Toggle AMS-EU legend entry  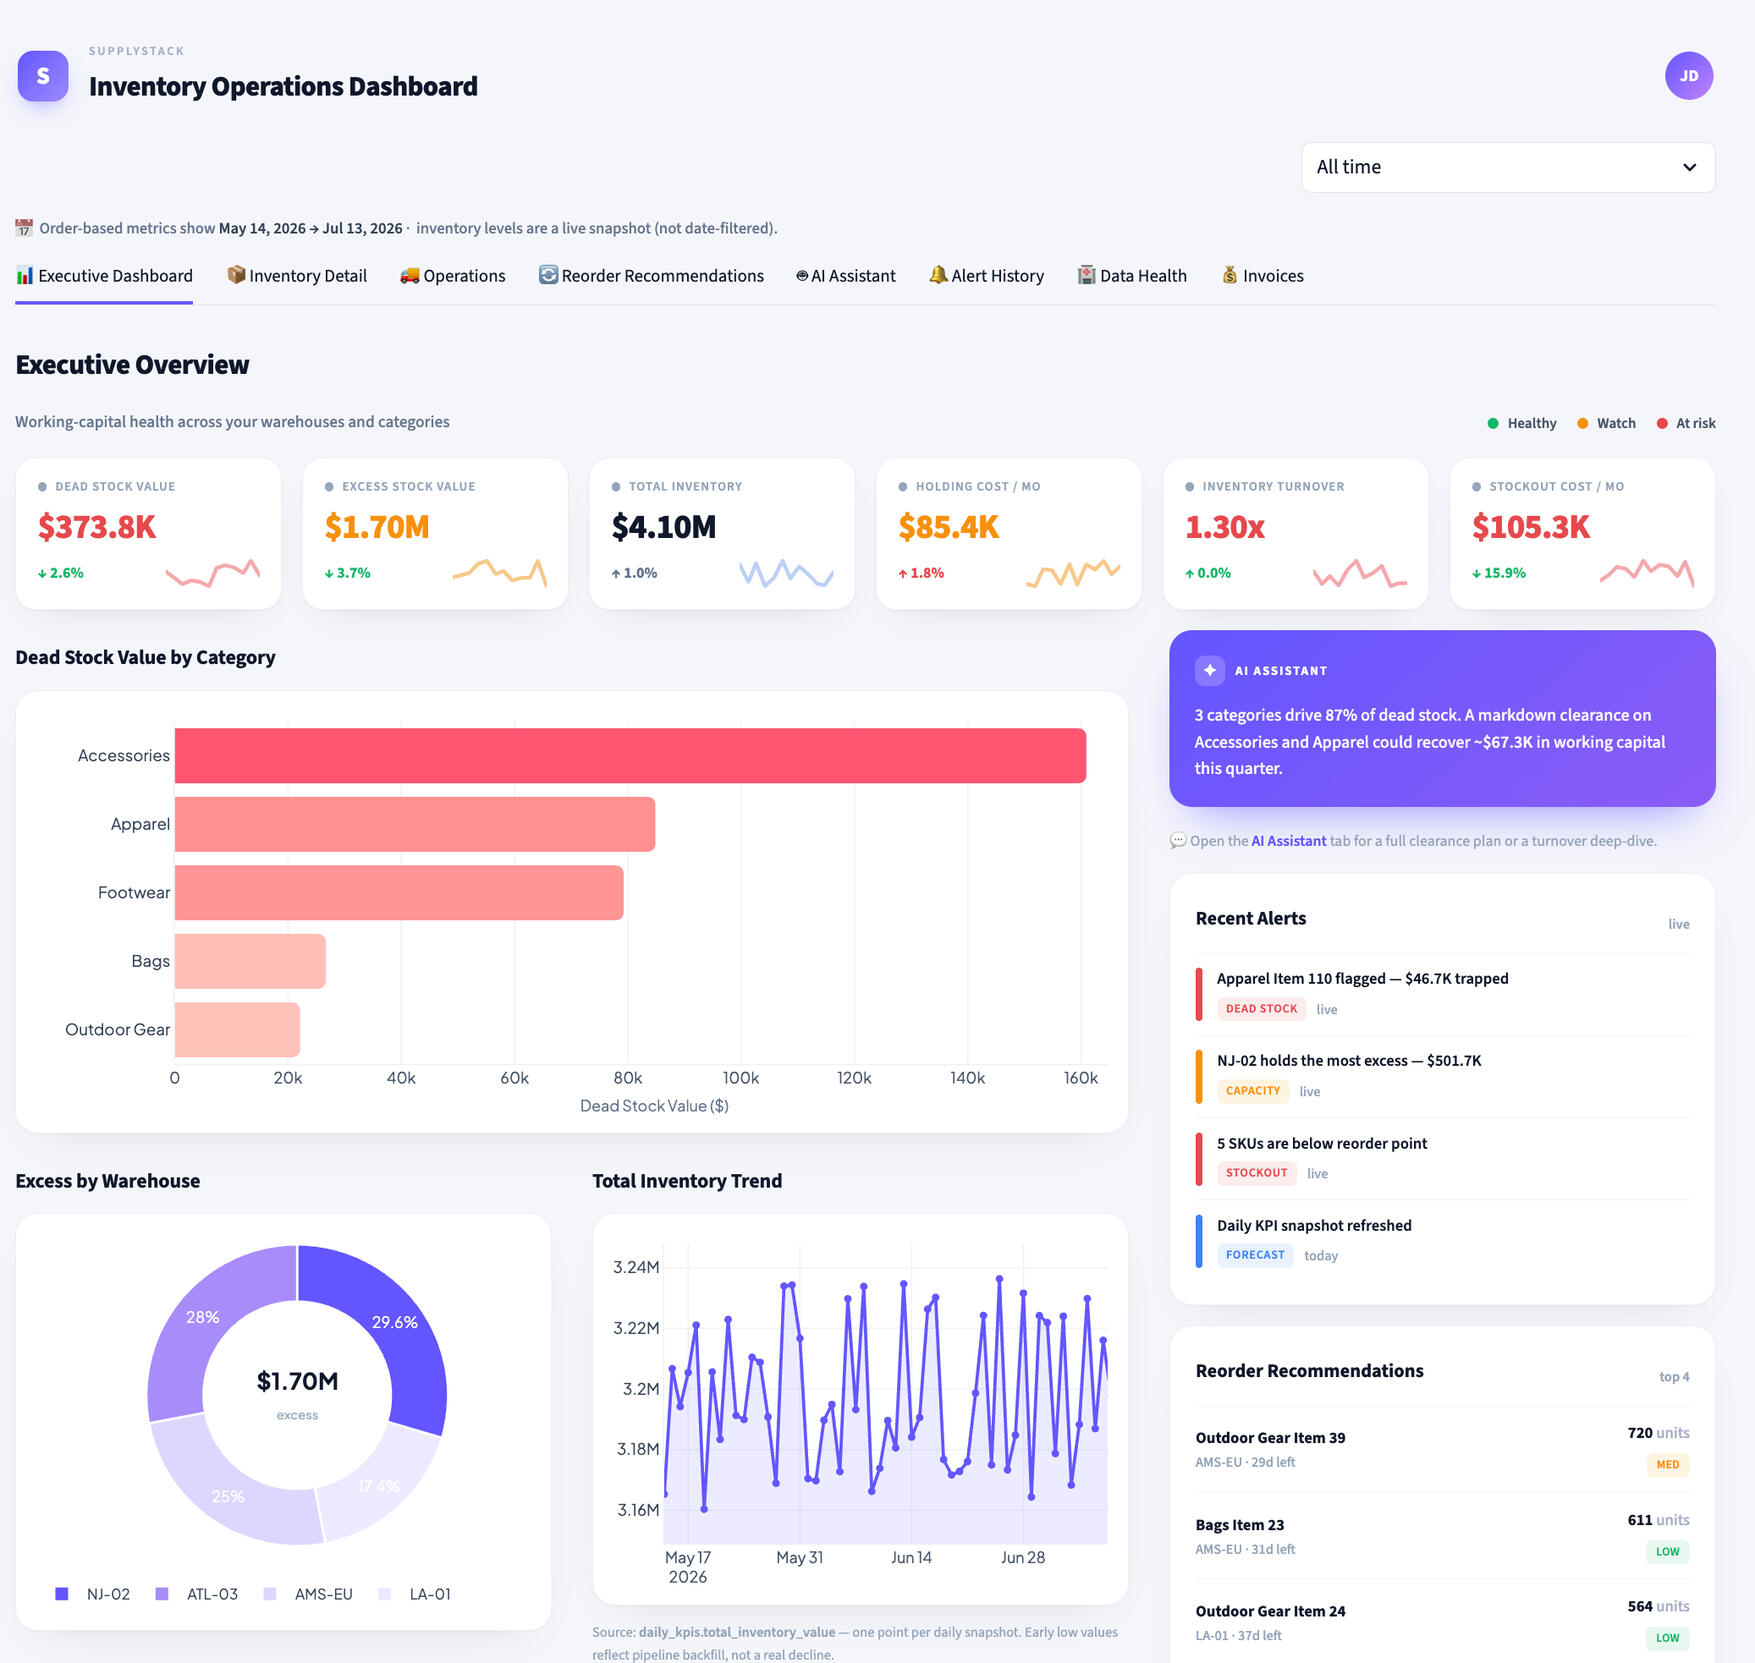(308, 1594)
